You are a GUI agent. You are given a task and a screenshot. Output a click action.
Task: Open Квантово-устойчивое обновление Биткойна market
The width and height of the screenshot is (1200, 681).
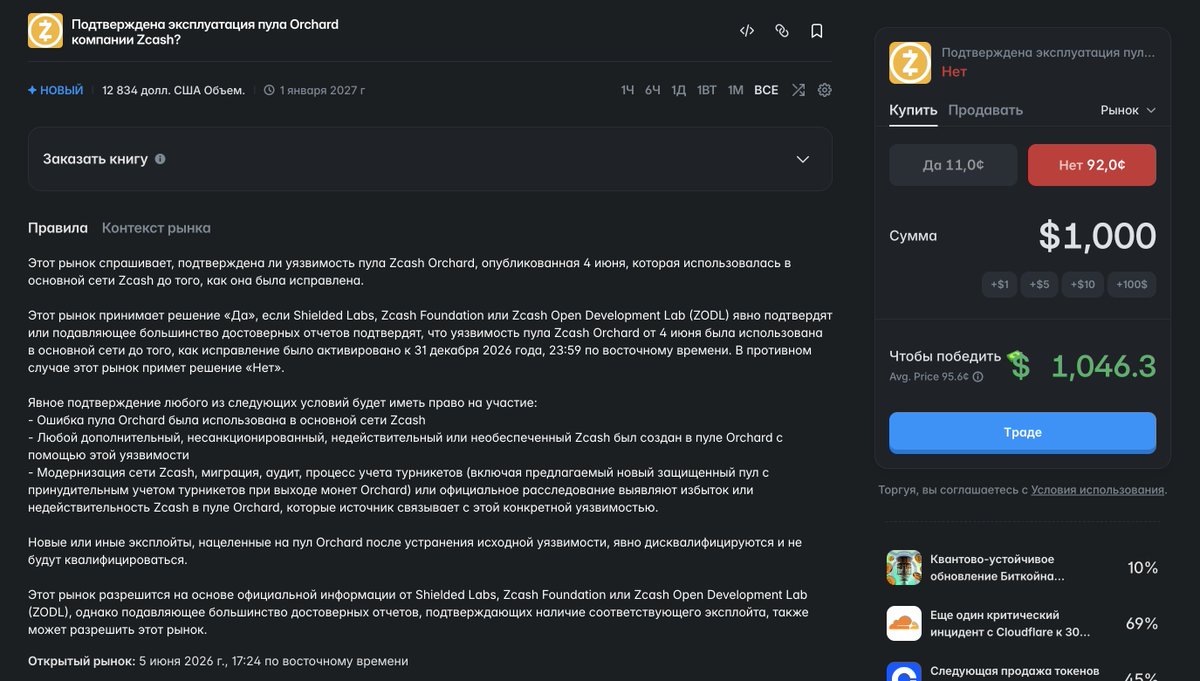coord(997,568)
